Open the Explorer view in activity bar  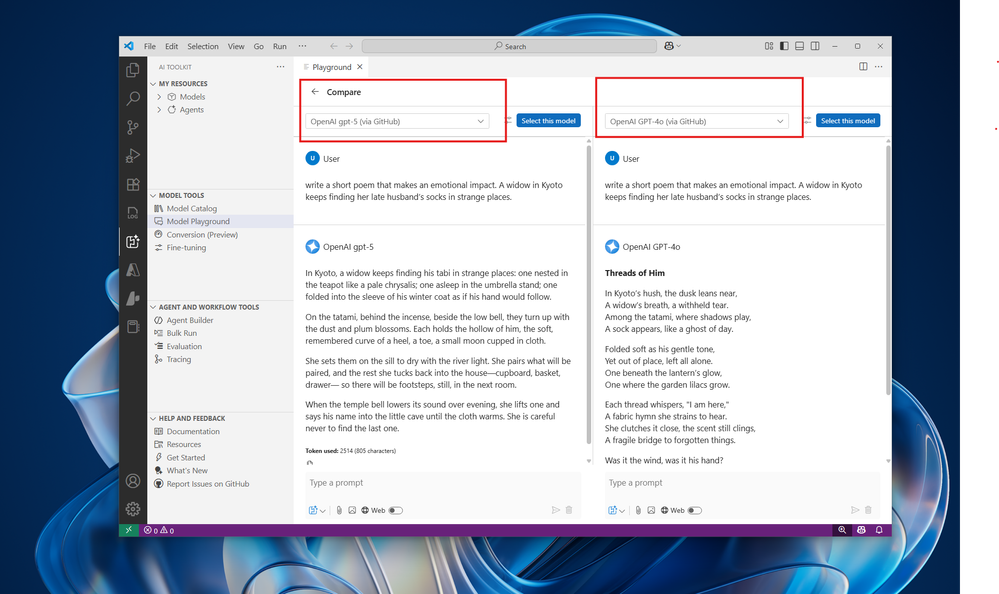[133, 69]
